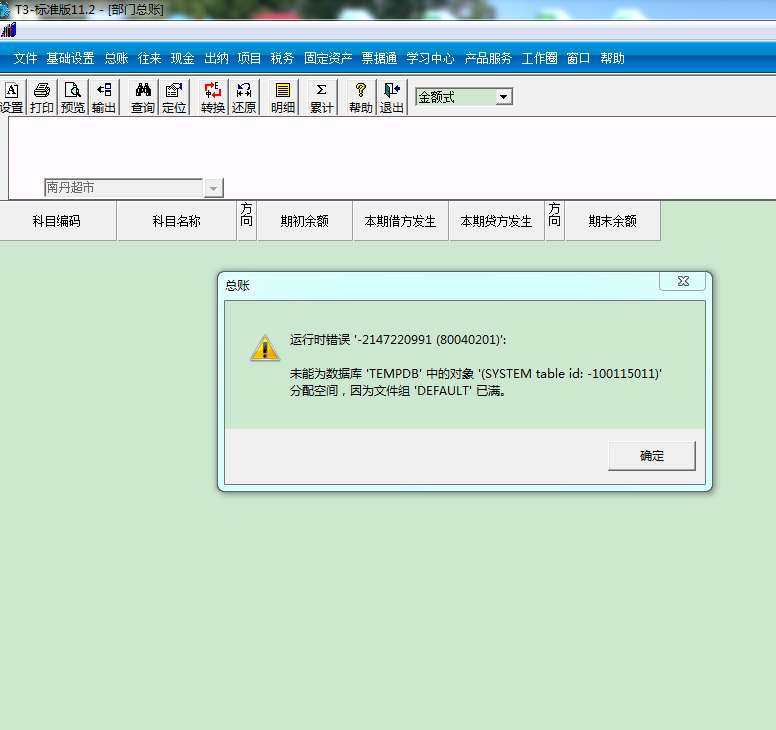This screenshot has width=776, height=730.
Task: Click the 'TEMPDB' error message line
Action: [476, 374]
